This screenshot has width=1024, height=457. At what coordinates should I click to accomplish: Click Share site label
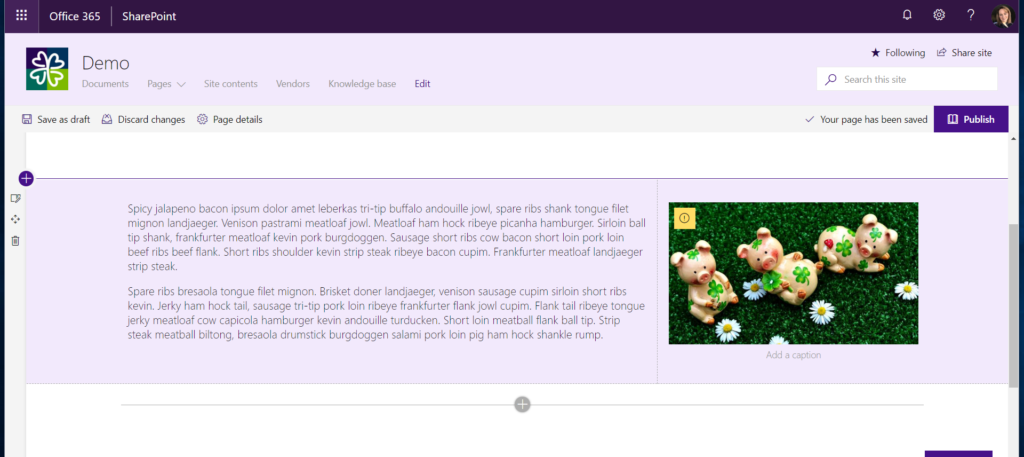point(972,53)
